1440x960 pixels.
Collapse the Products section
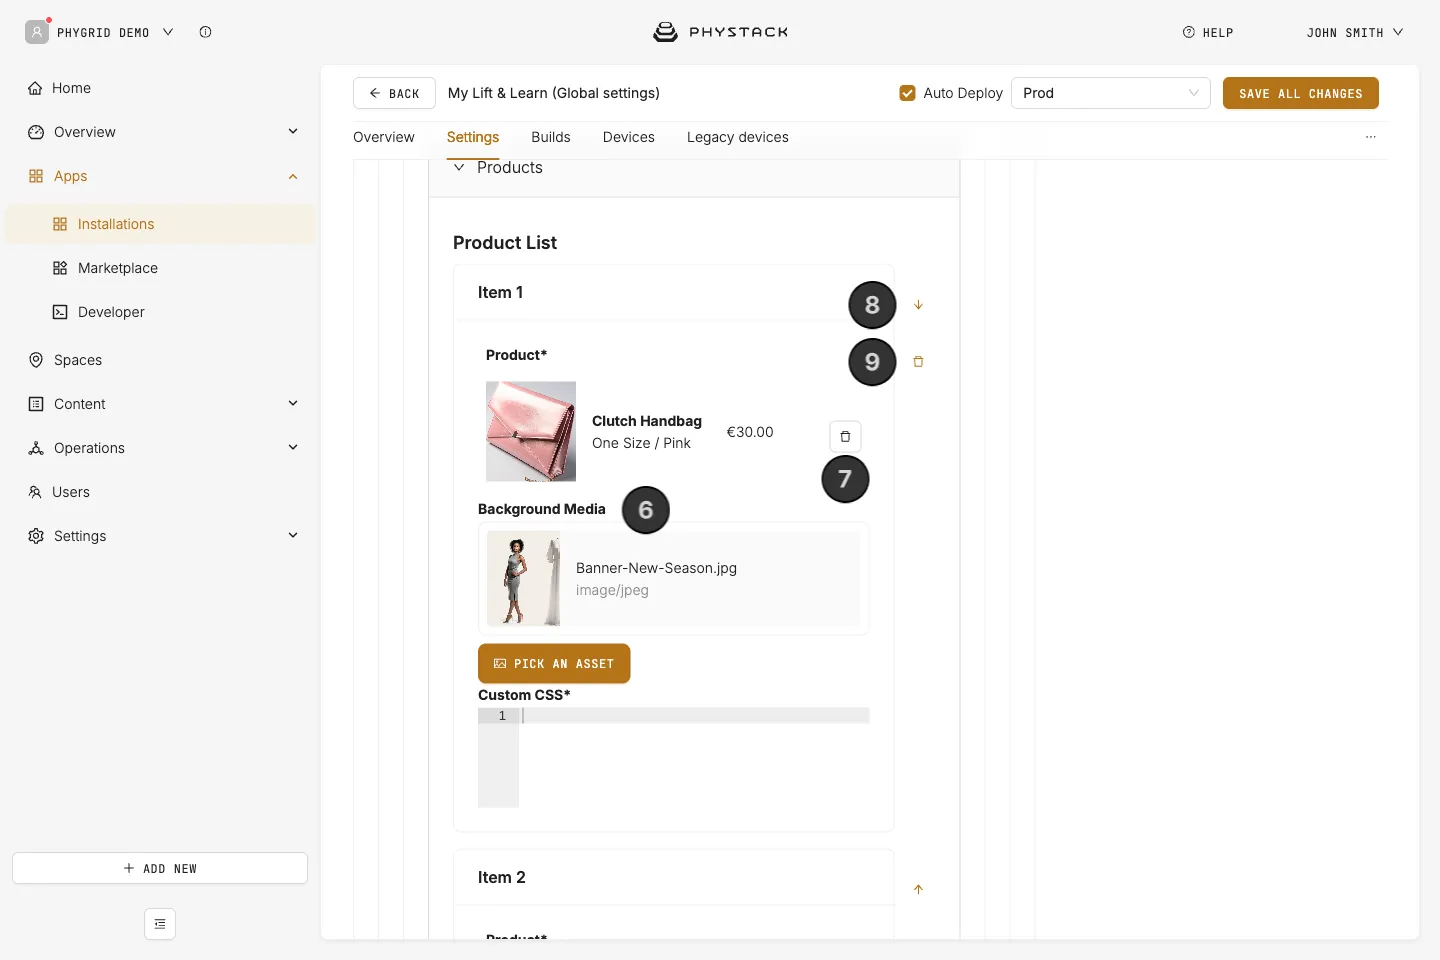[459, 168]
